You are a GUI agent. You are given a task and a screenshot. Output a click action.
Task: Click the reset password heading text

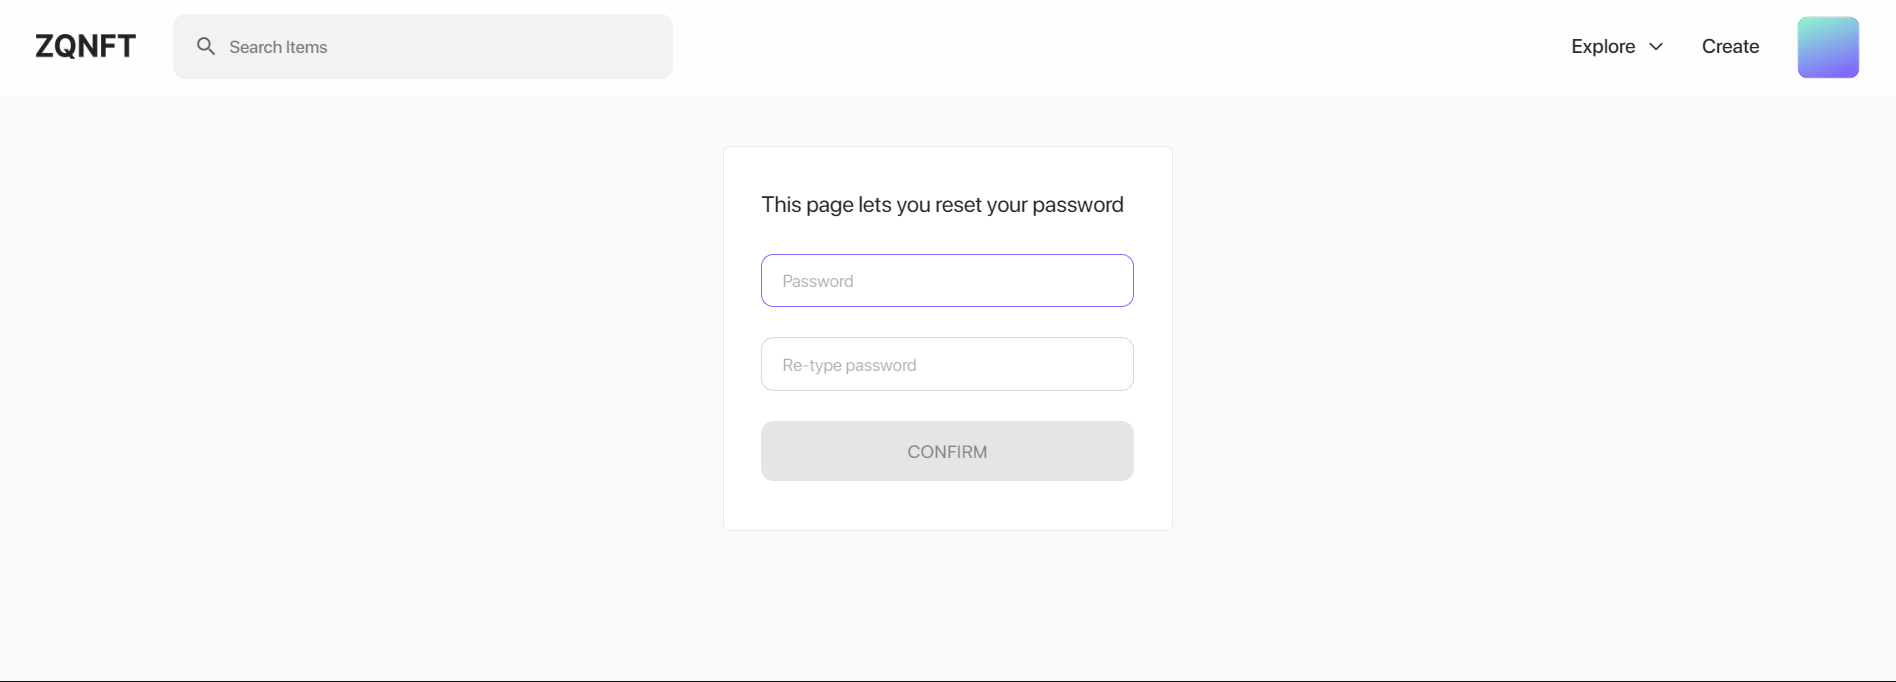tap(942, 205)
